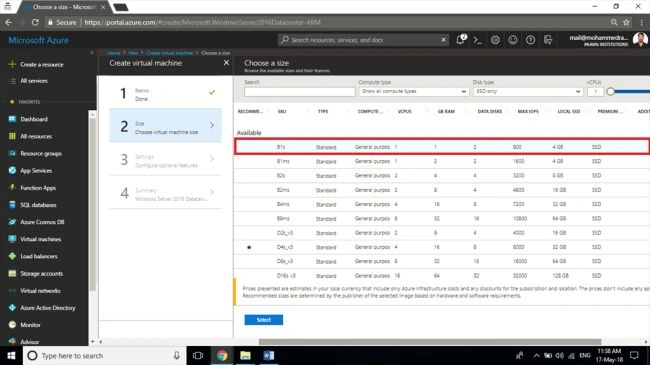Viewport: 650px width, 365px height.
Task: Select the recommended D4s_v3 size row
Action: coord(442,247)
